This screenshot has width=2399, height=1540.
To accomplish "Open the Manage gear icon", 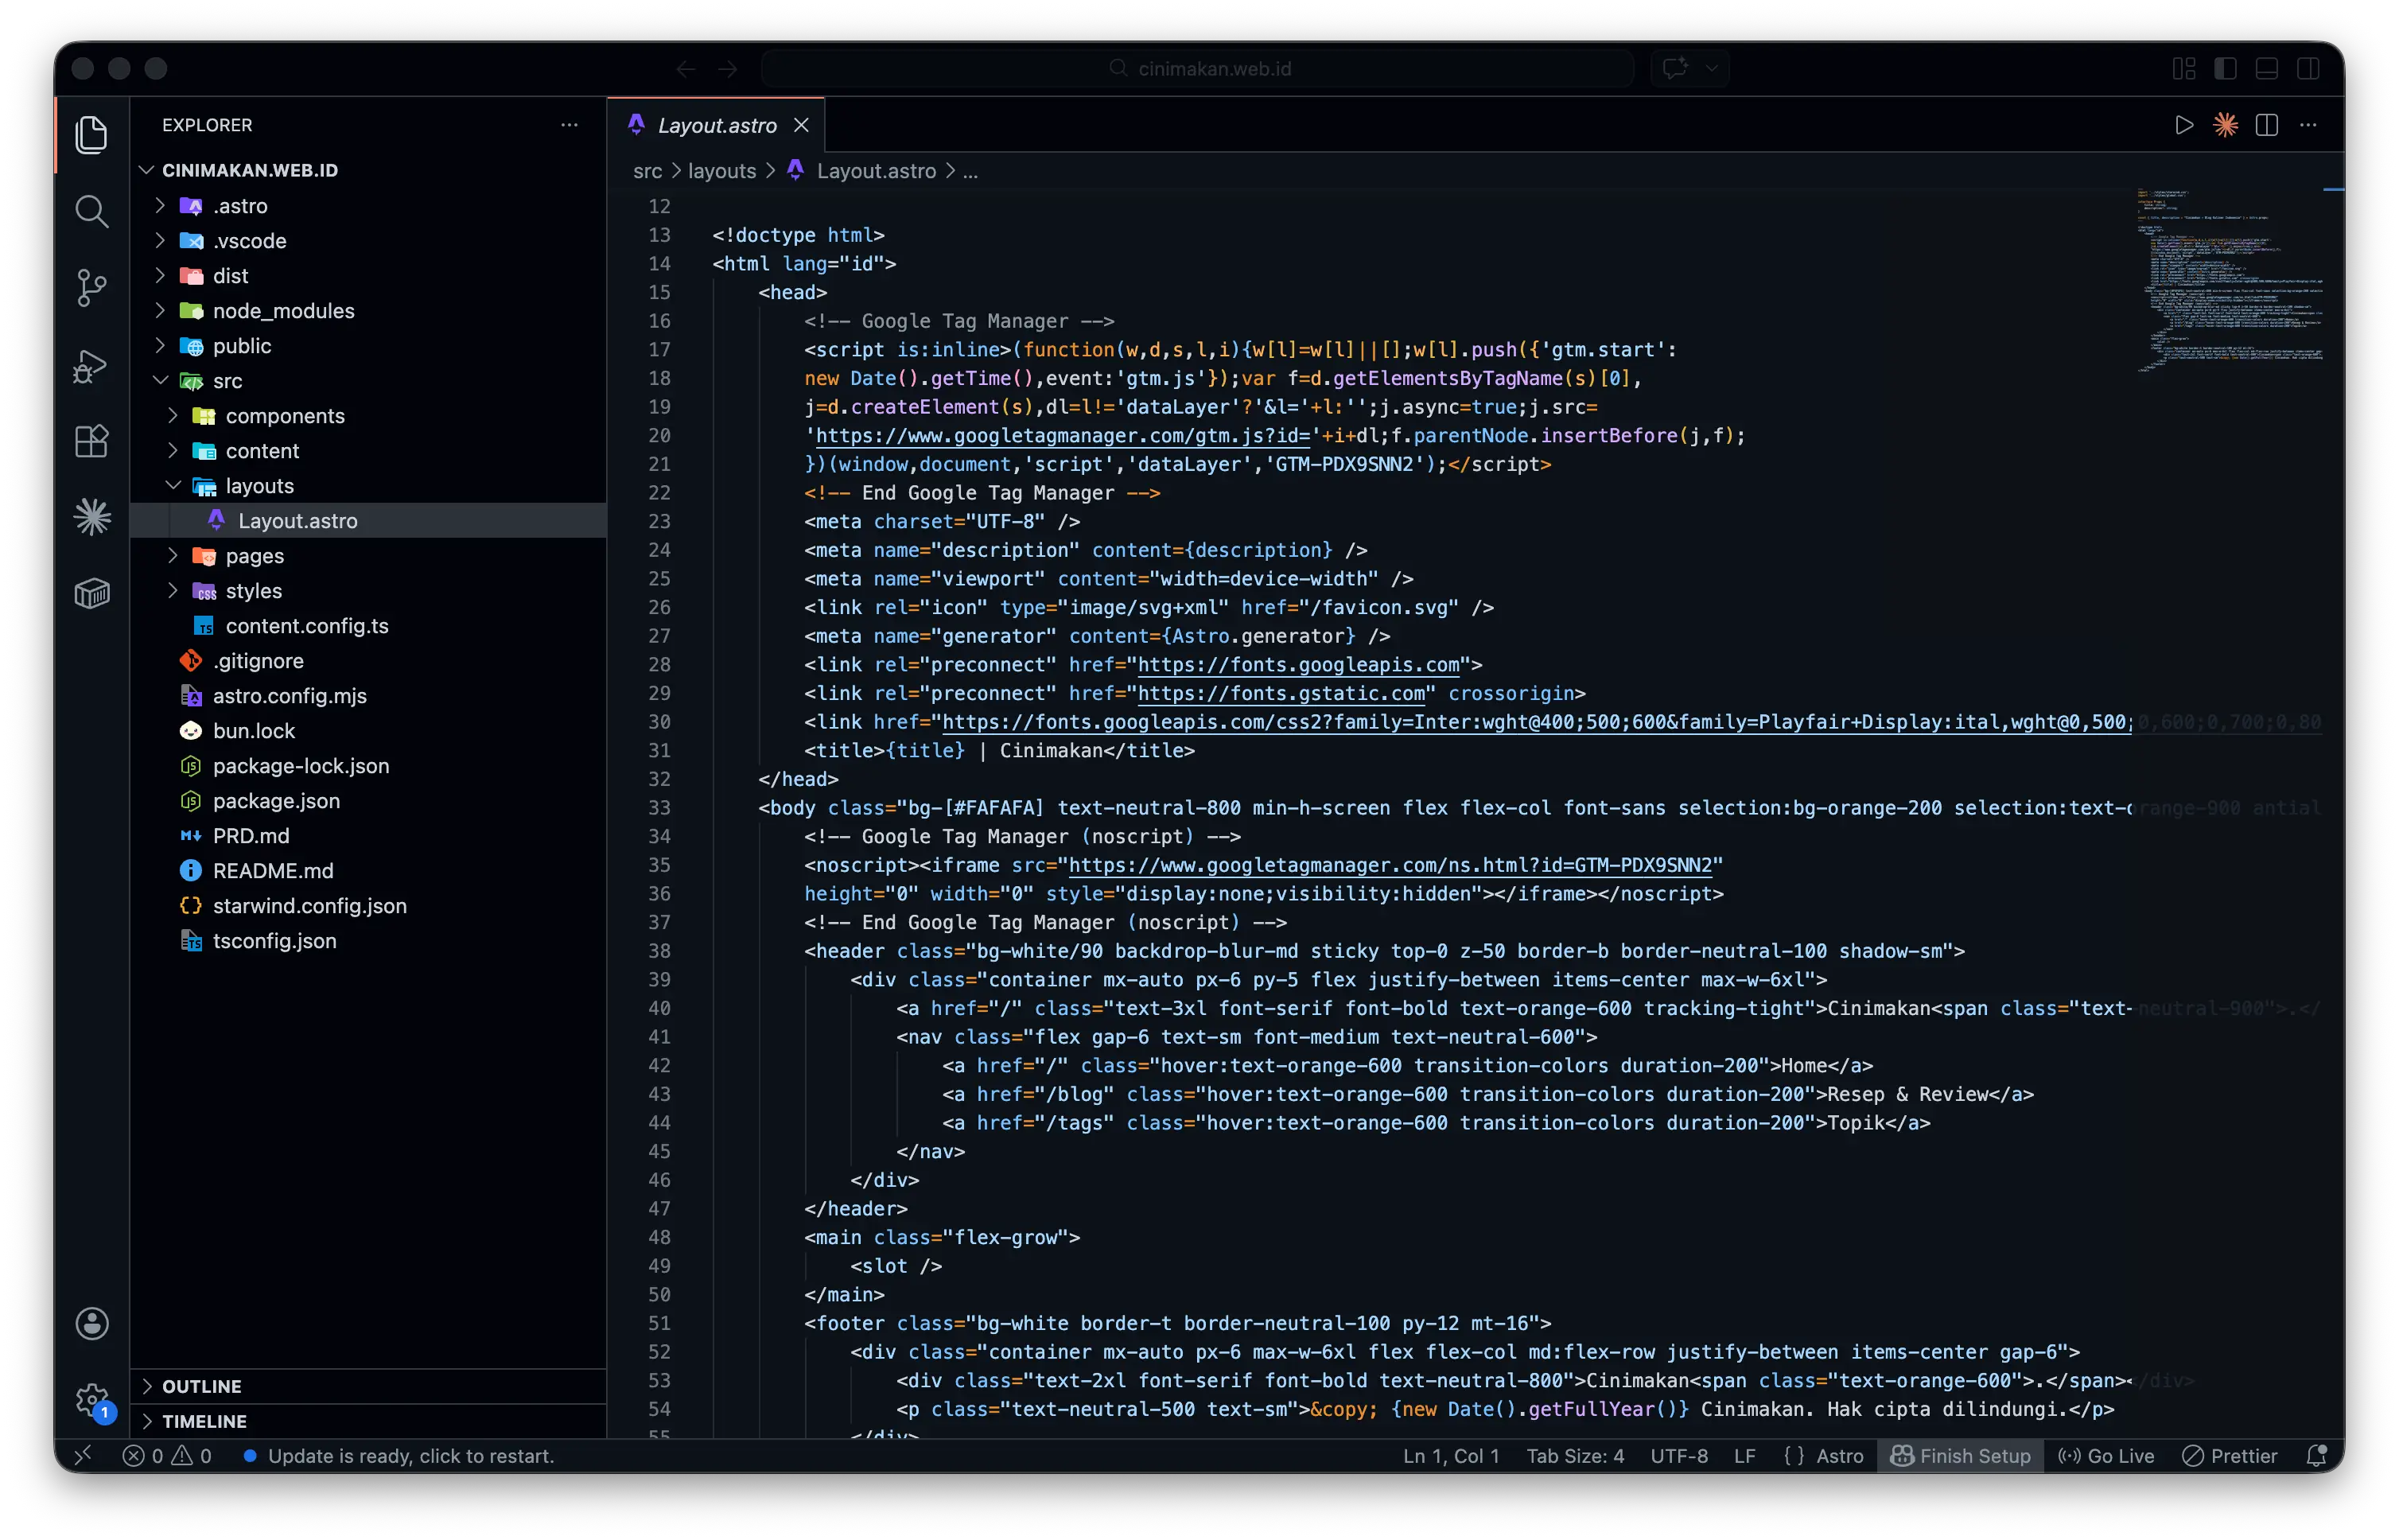I will (x=92, y=1400).
